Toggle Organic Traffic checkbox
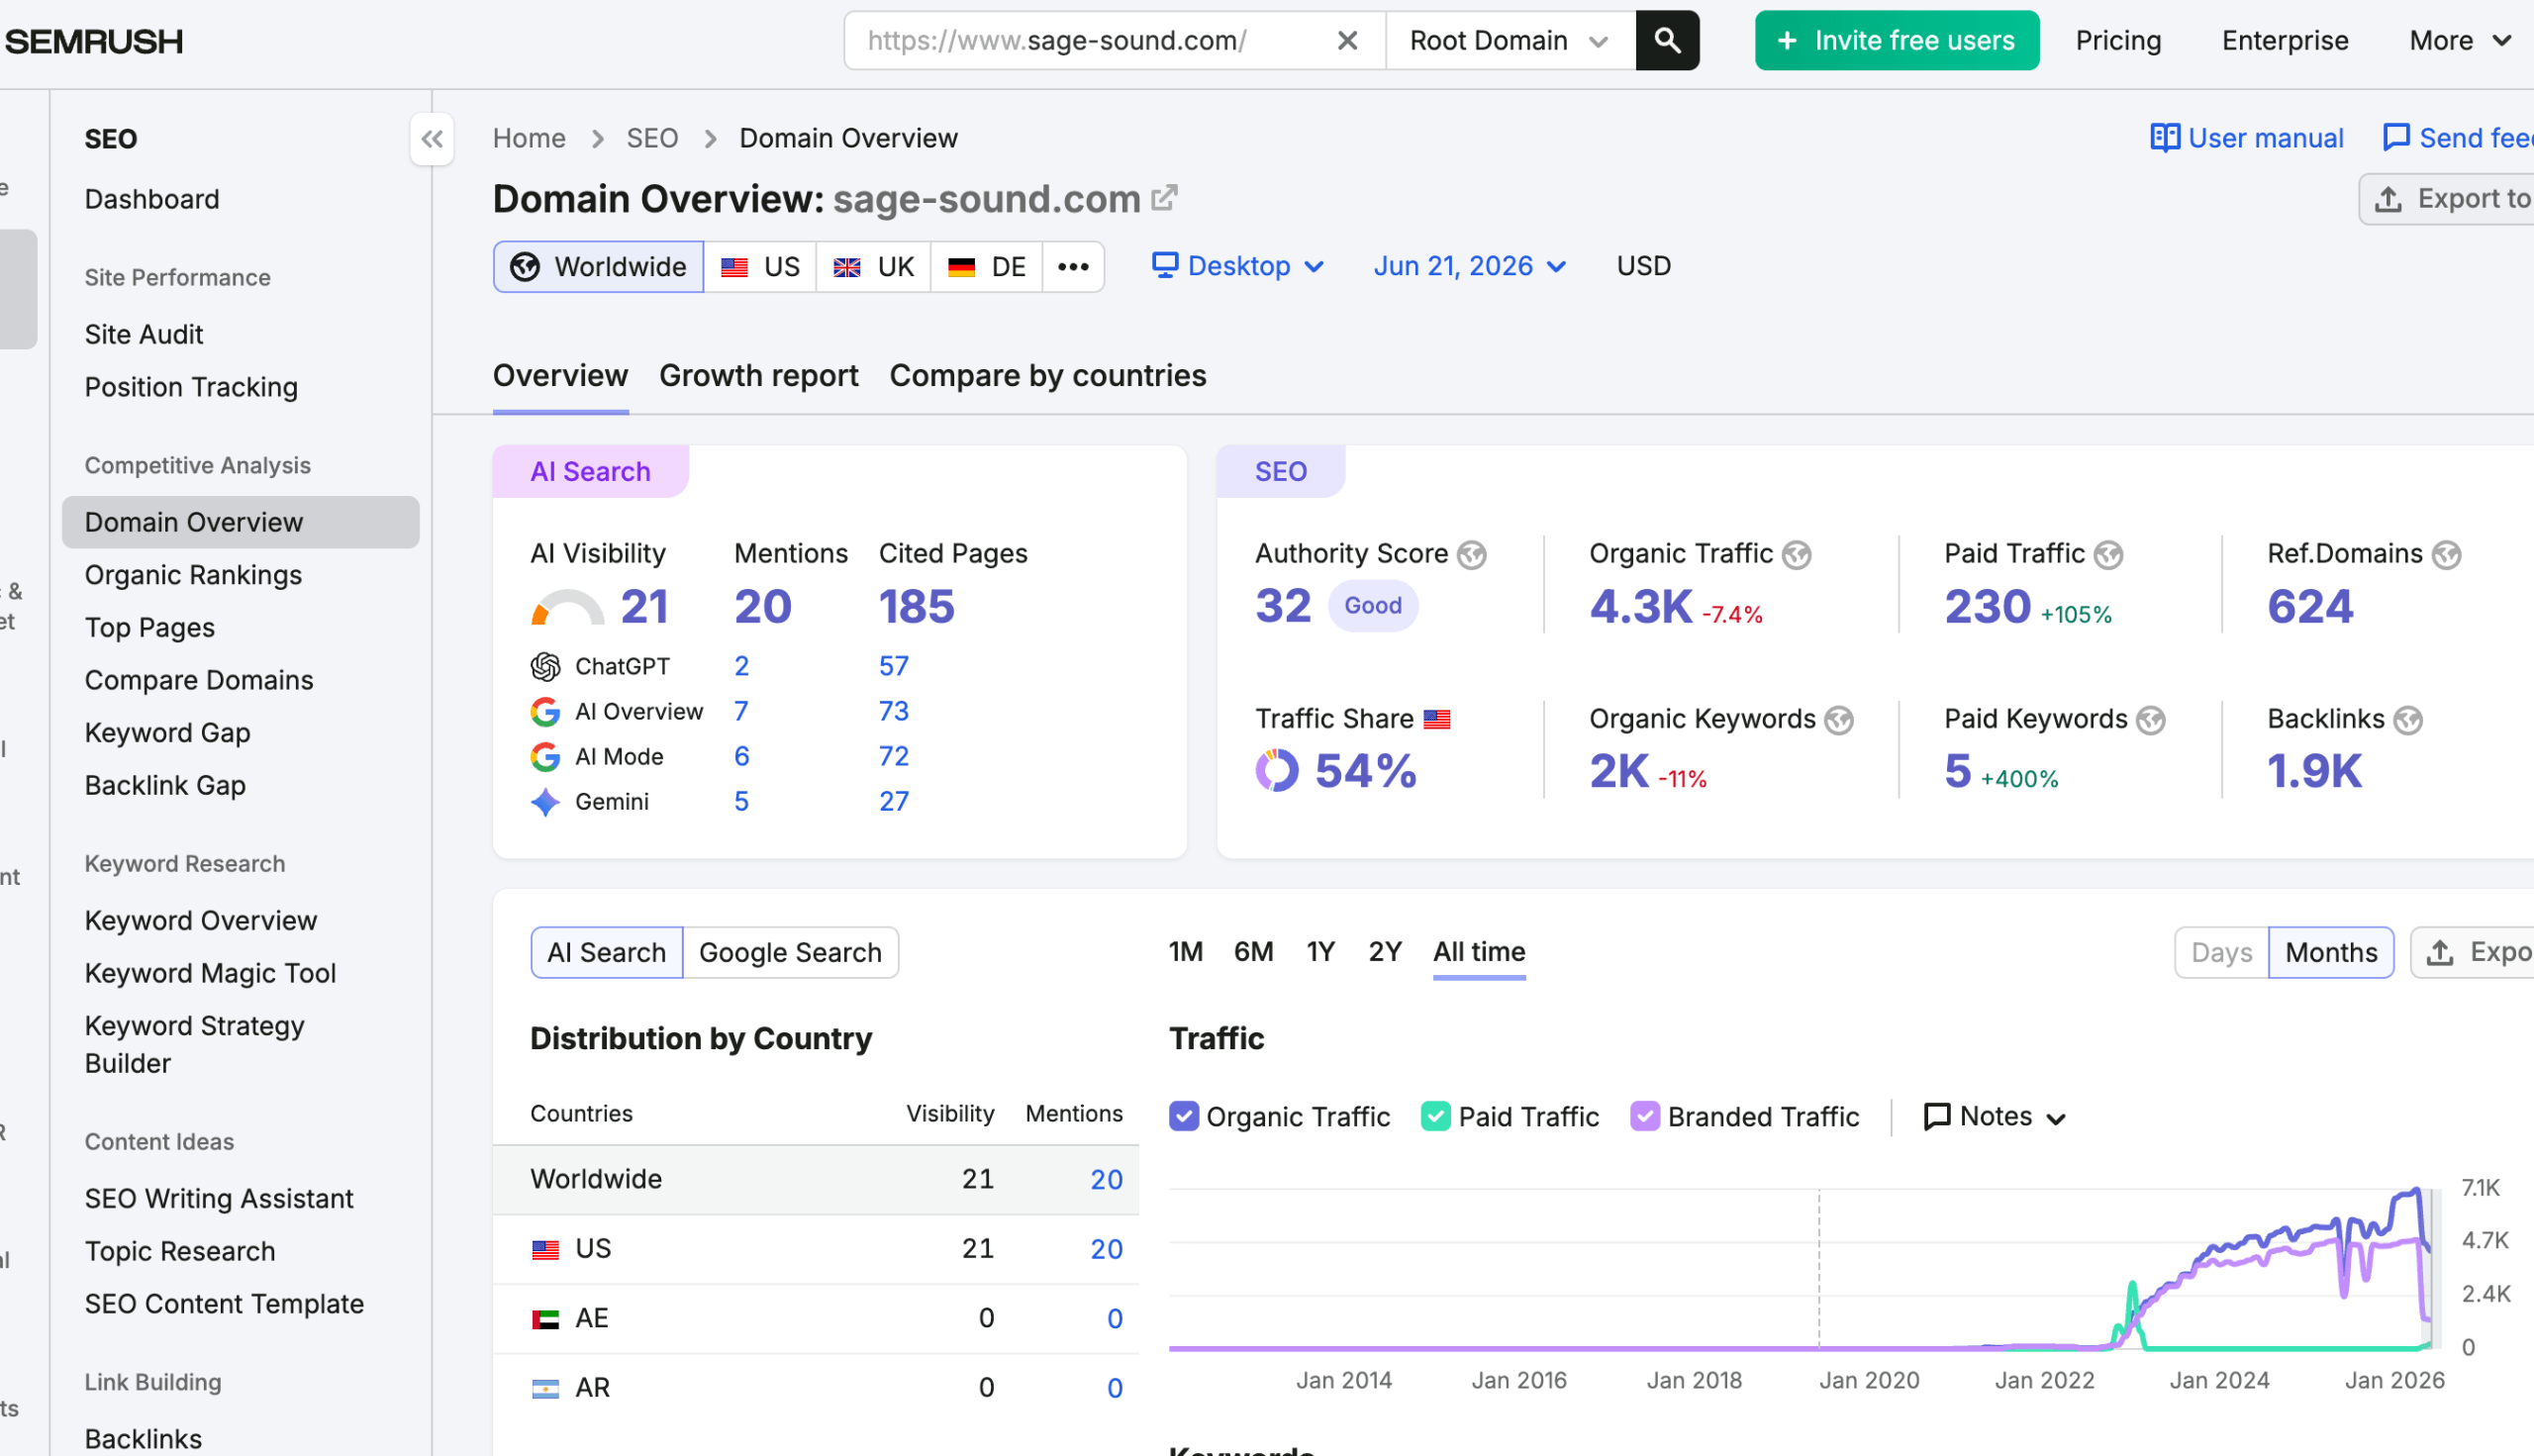2534x1456 pixels. click(x=1184, y=1117)
